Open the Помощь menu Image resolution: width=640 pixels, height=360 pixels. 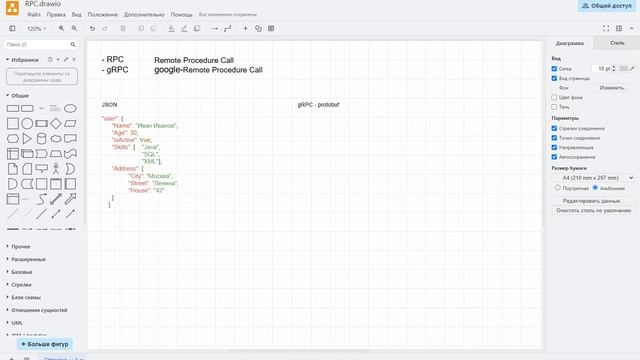[x=181, y=14]
